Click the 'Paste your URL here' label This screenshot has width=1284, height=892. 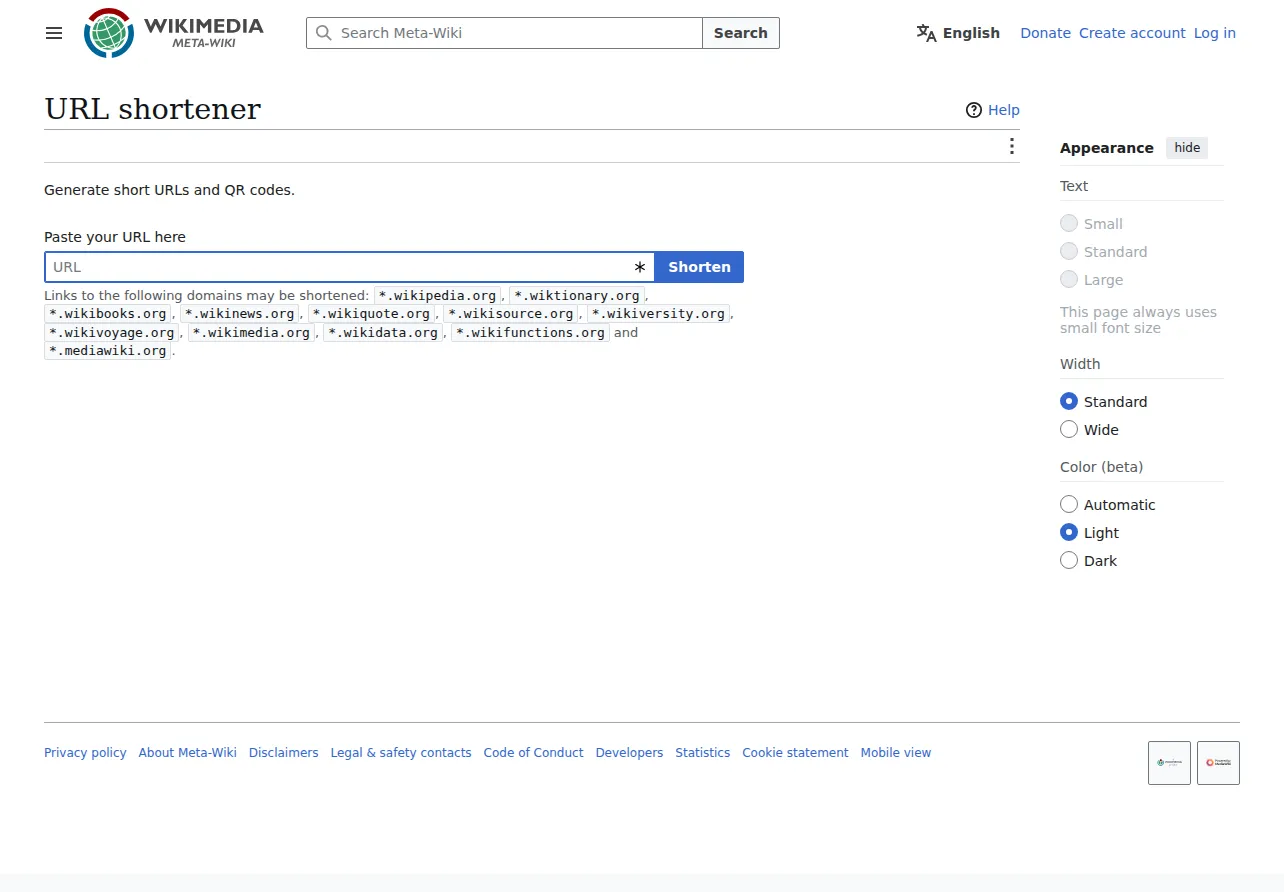point(115,237)
